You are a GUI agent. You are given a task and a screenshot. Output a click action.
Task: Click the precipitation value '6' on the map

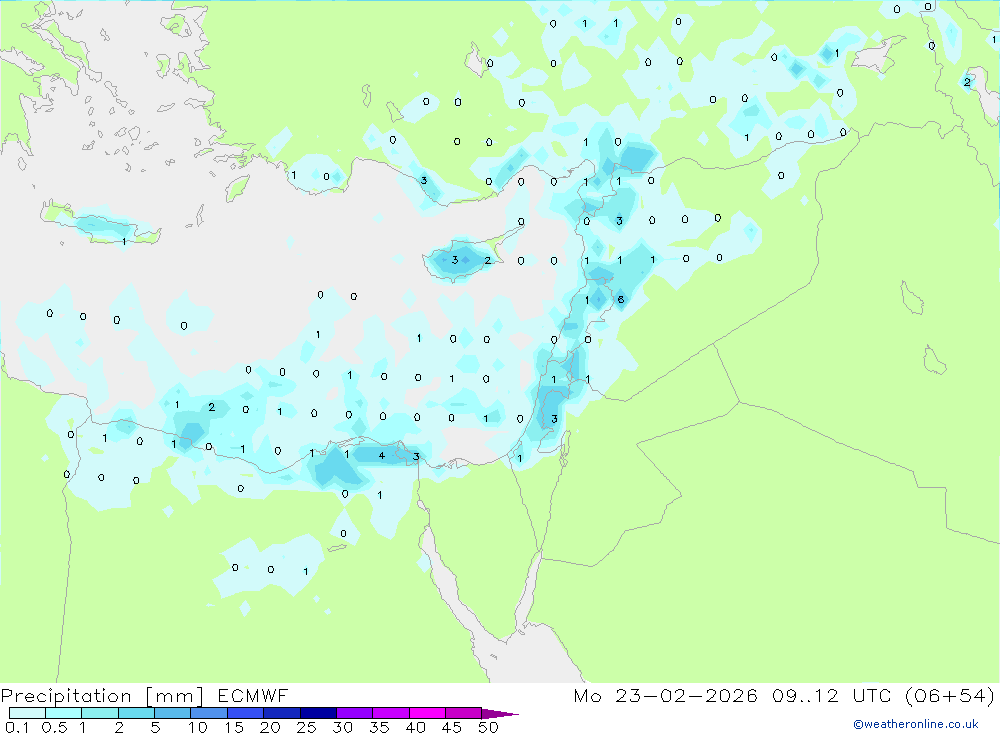click(621, 300)
